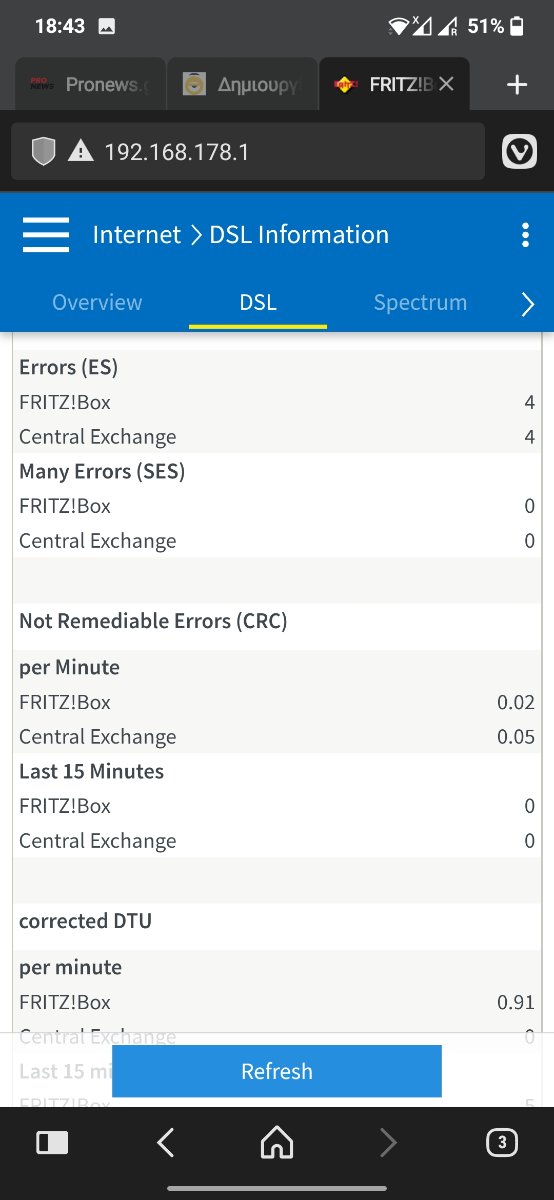
Task: Switch to the Pronews browser tab
Action: 88,85
